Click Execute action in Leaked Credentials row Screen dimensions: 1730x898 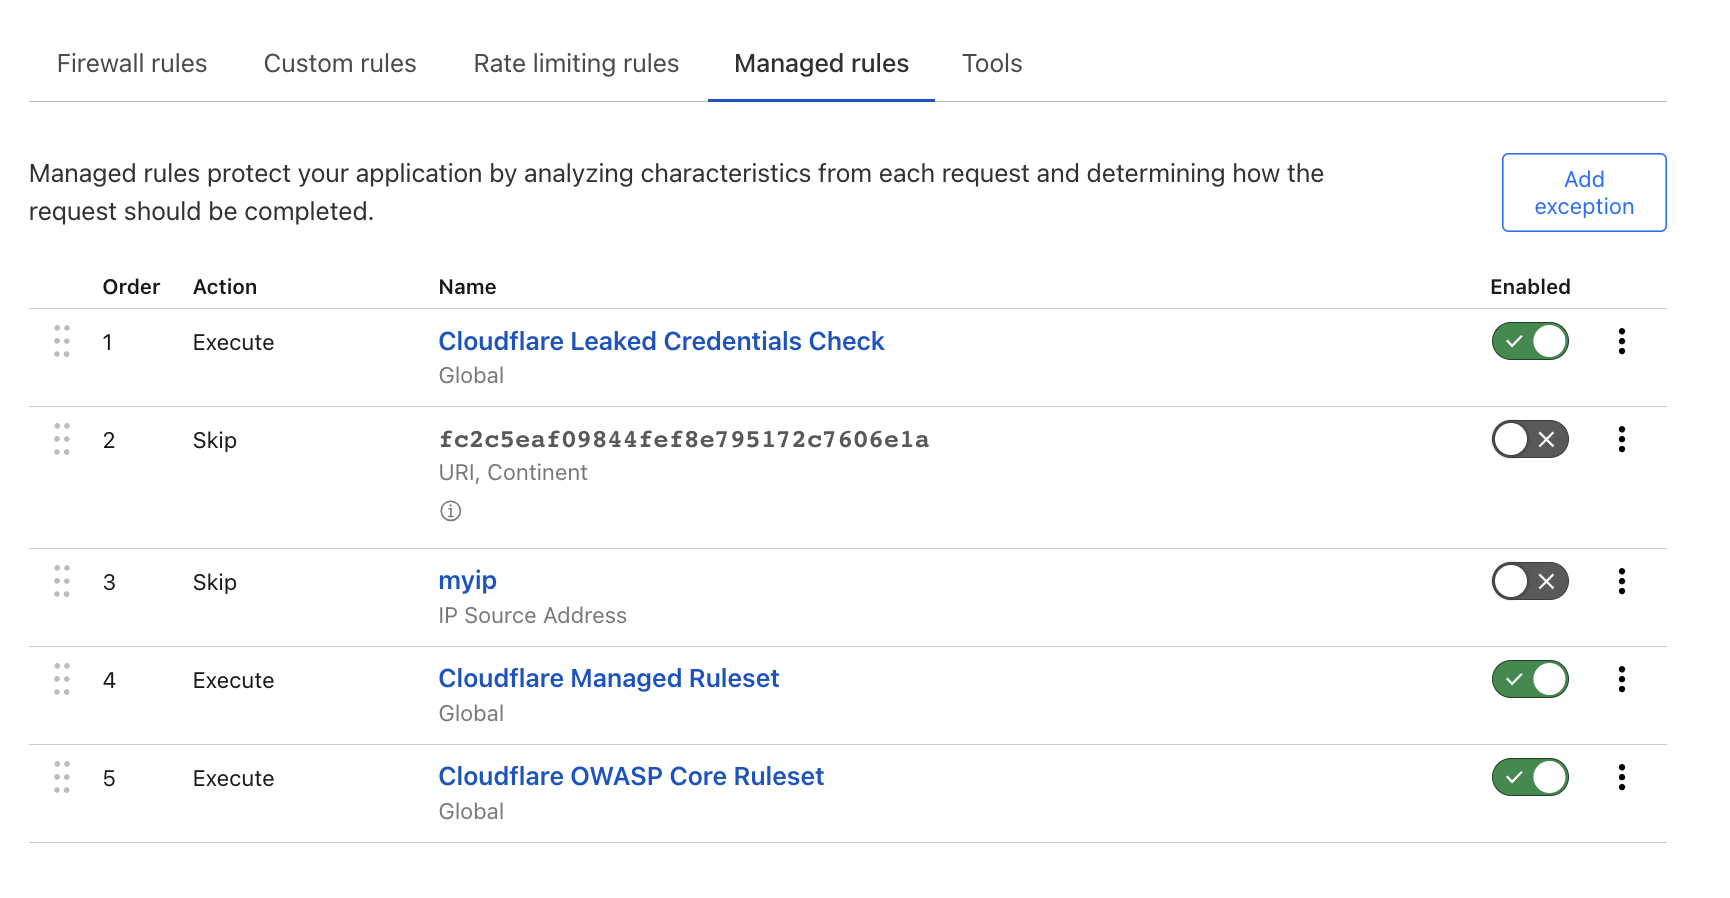tap(233, 342)
